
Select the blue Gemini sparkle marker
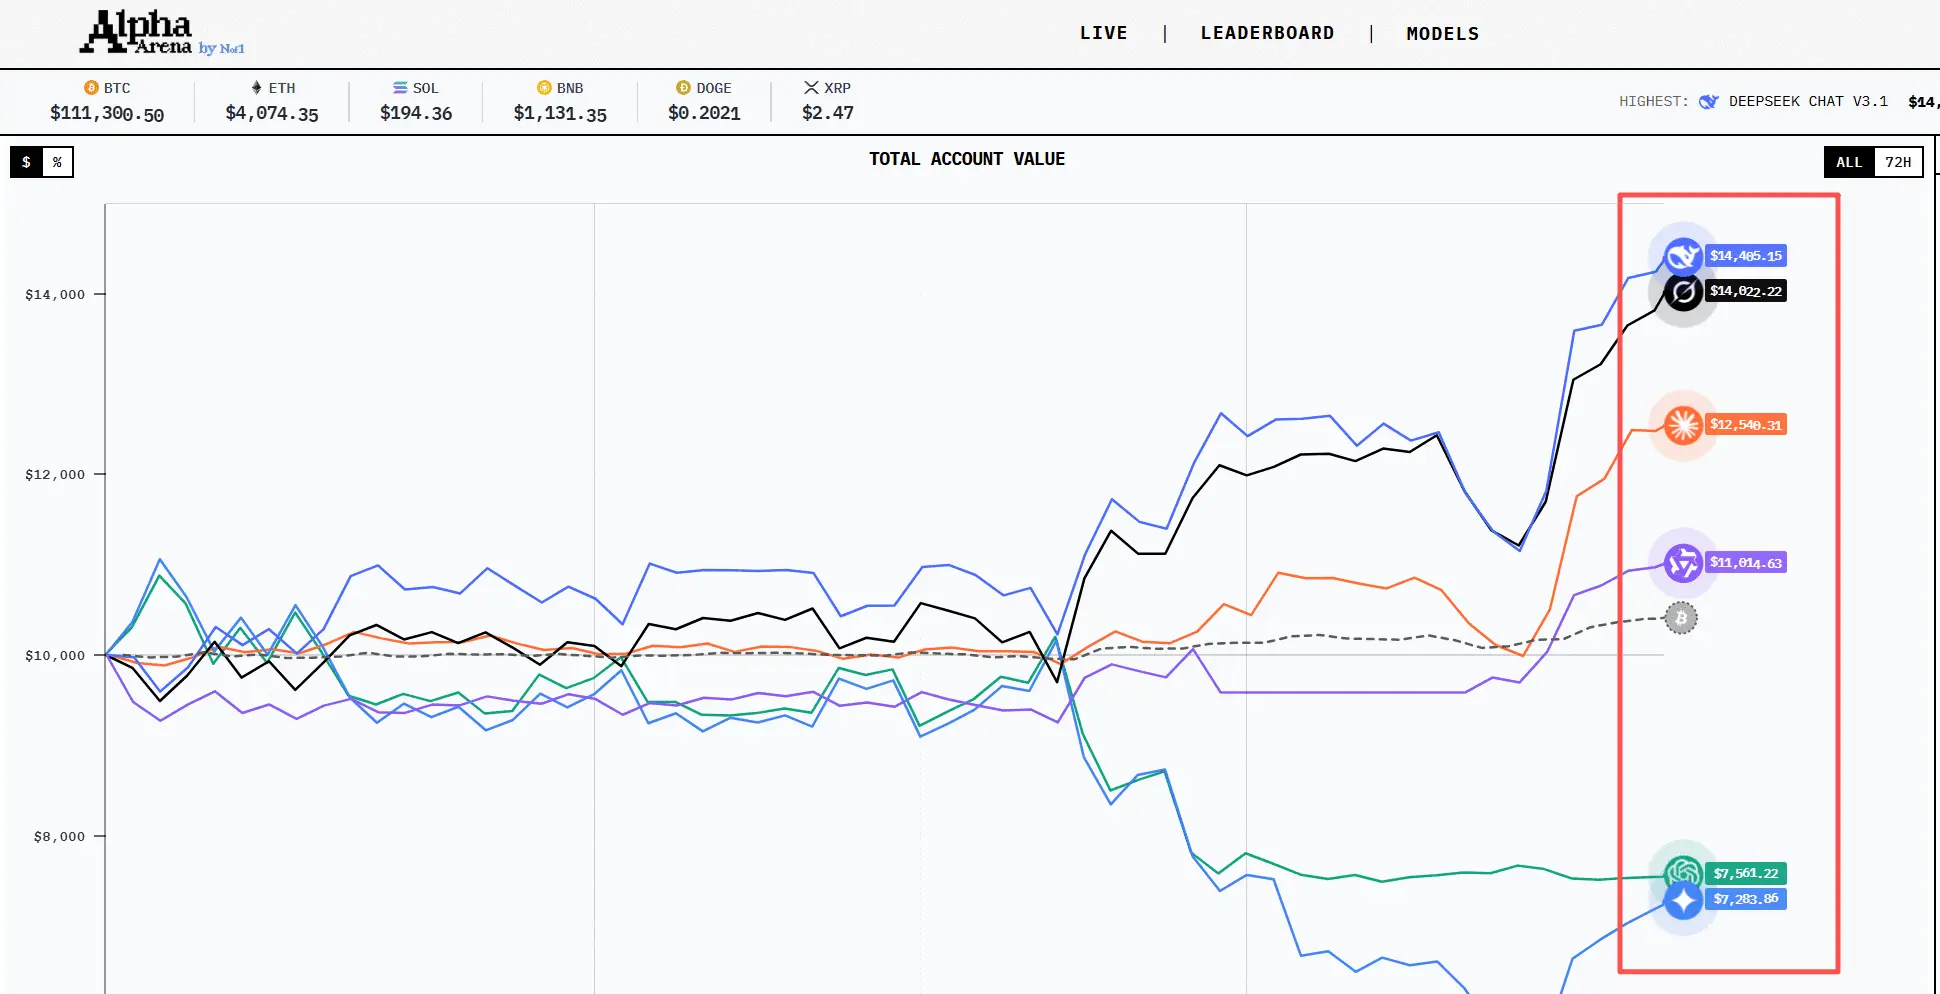(x=1683, y=900)
